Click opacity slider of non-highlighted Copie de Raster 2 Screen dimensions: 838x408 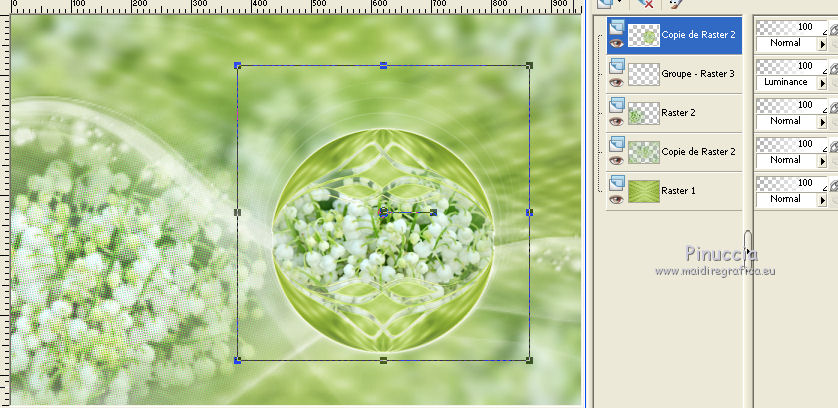[792, 144]
